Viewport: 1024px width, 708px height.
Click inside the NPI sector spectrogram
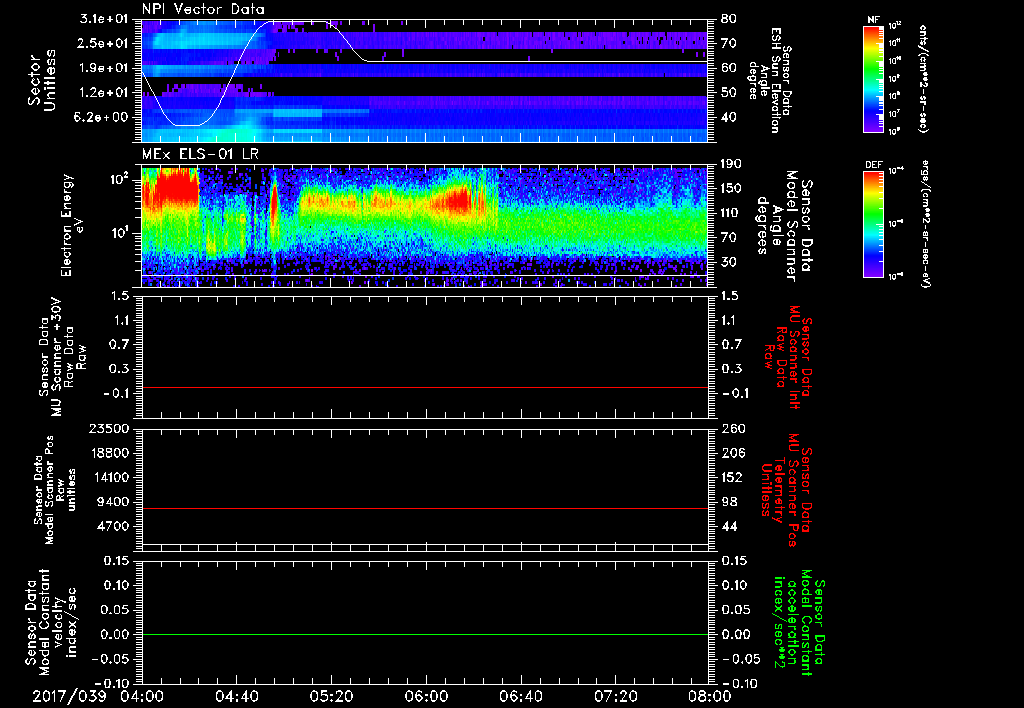(424, 80)
